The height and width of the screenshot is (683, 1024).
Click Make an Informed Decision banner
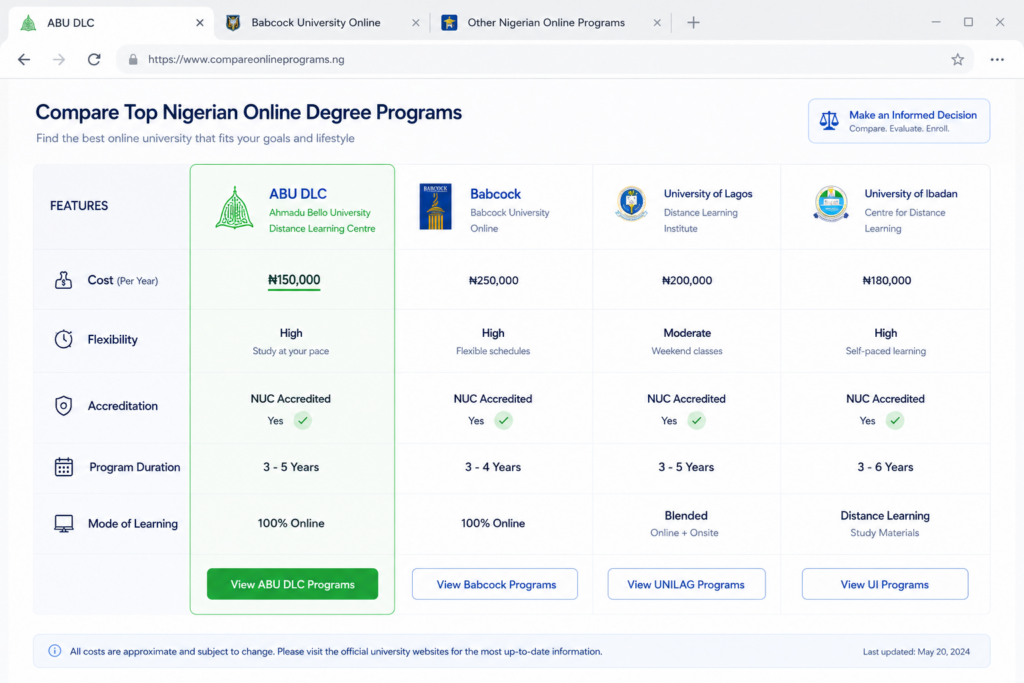(899, 121)
